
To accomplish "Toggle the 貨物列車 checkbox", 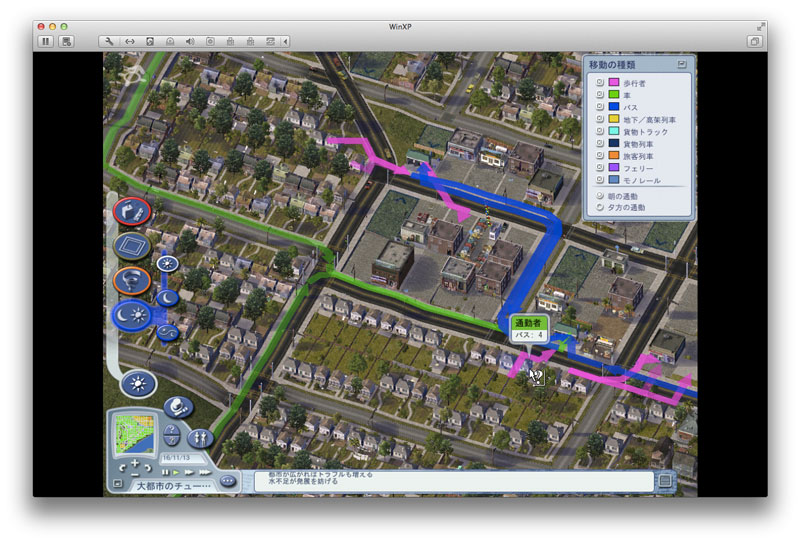I will tap(600, 143).
